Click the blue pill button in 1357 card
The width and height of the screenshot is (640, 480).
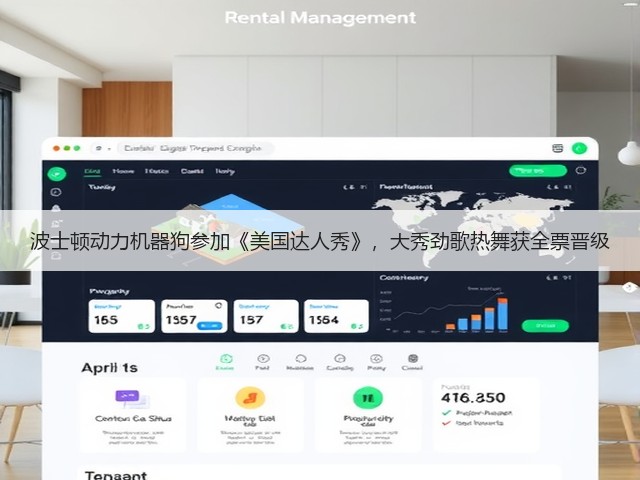click(x=209, y=326)
